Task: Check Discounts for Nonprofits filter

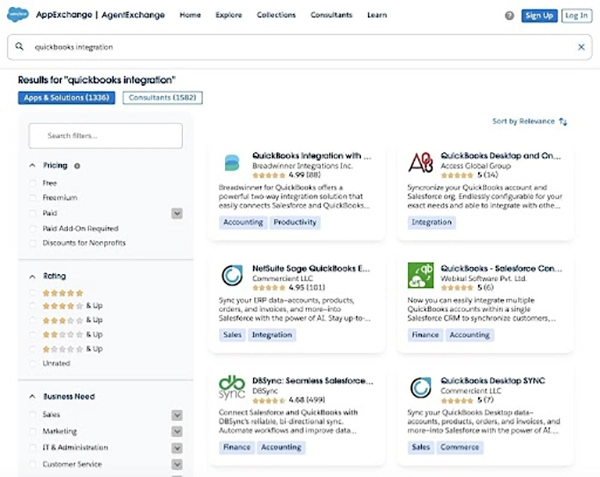Action: (33, 243)
